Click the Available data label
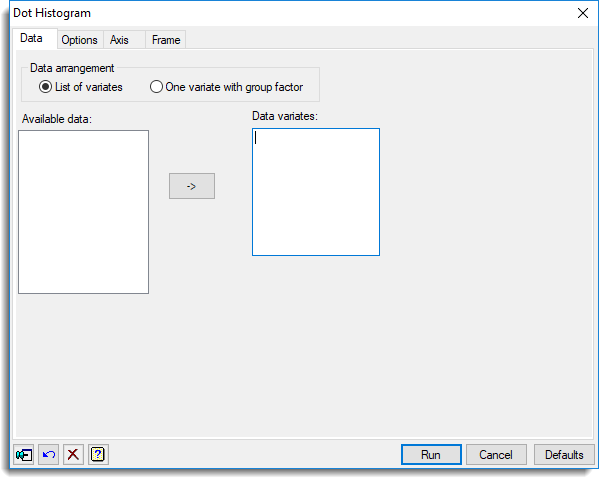The height and width of the screenshot is (478, 599). 57,119
